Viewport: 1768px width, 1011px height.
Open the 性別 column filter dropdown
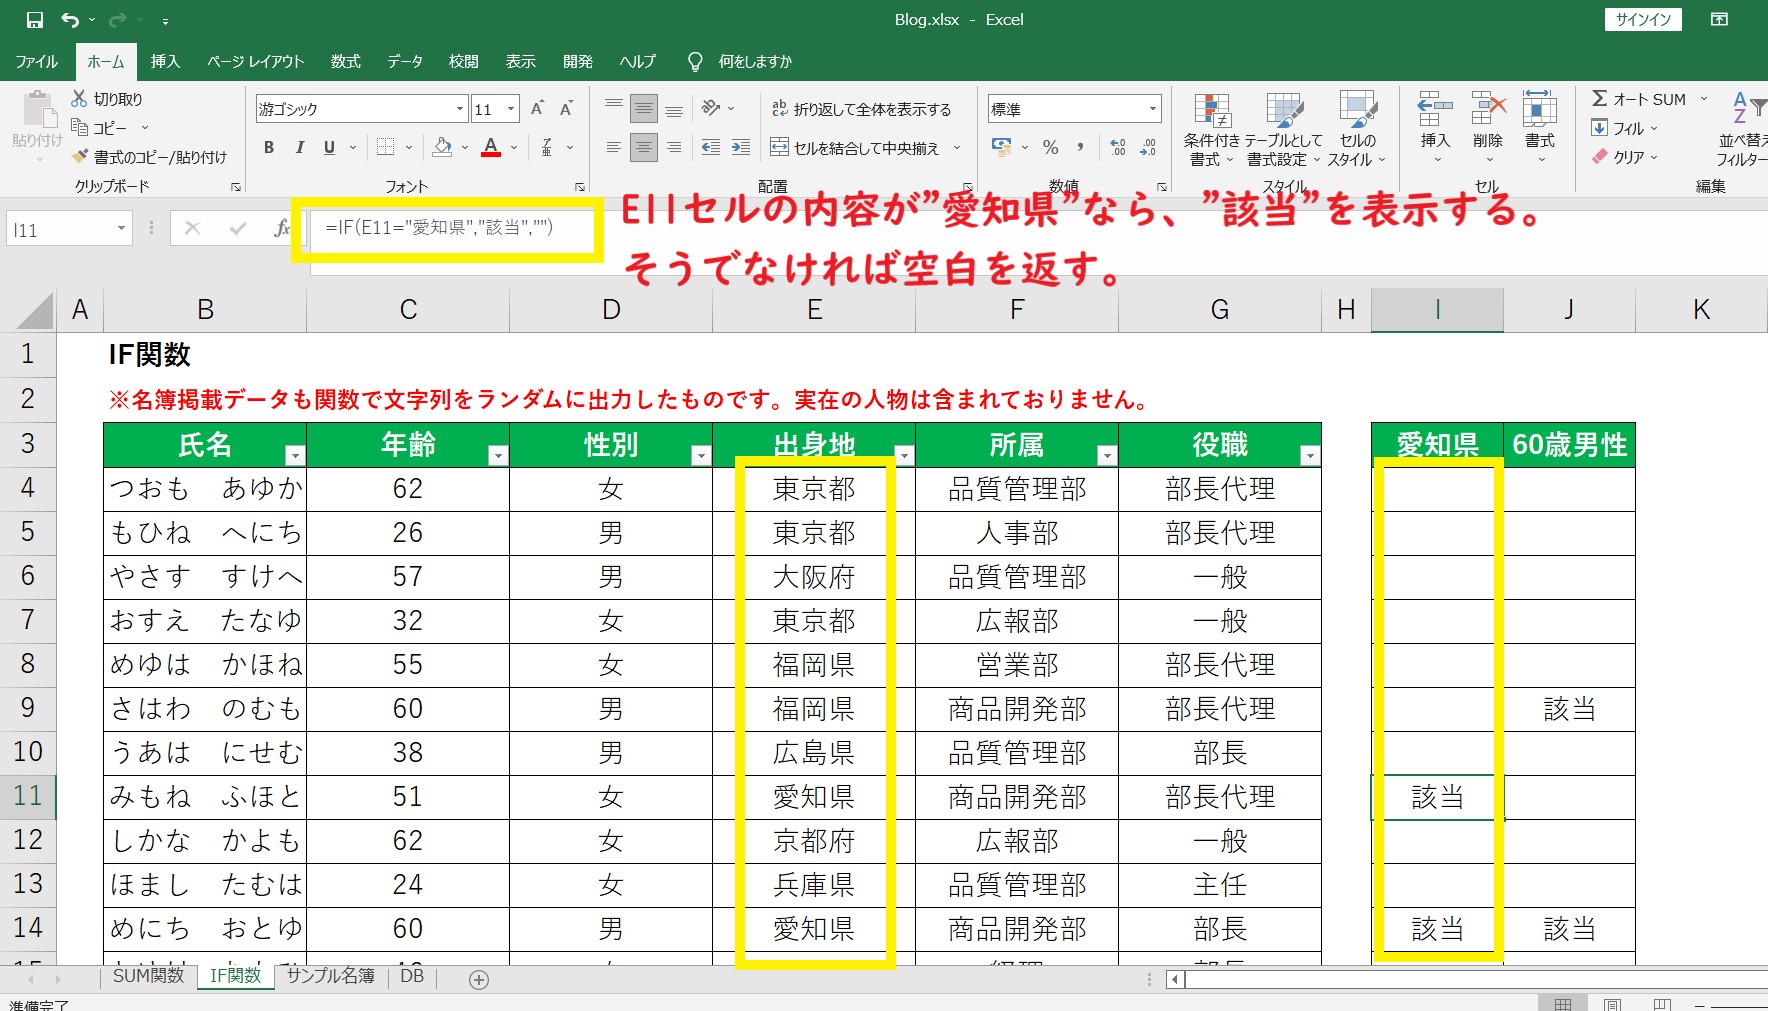(x=700, y=456)
